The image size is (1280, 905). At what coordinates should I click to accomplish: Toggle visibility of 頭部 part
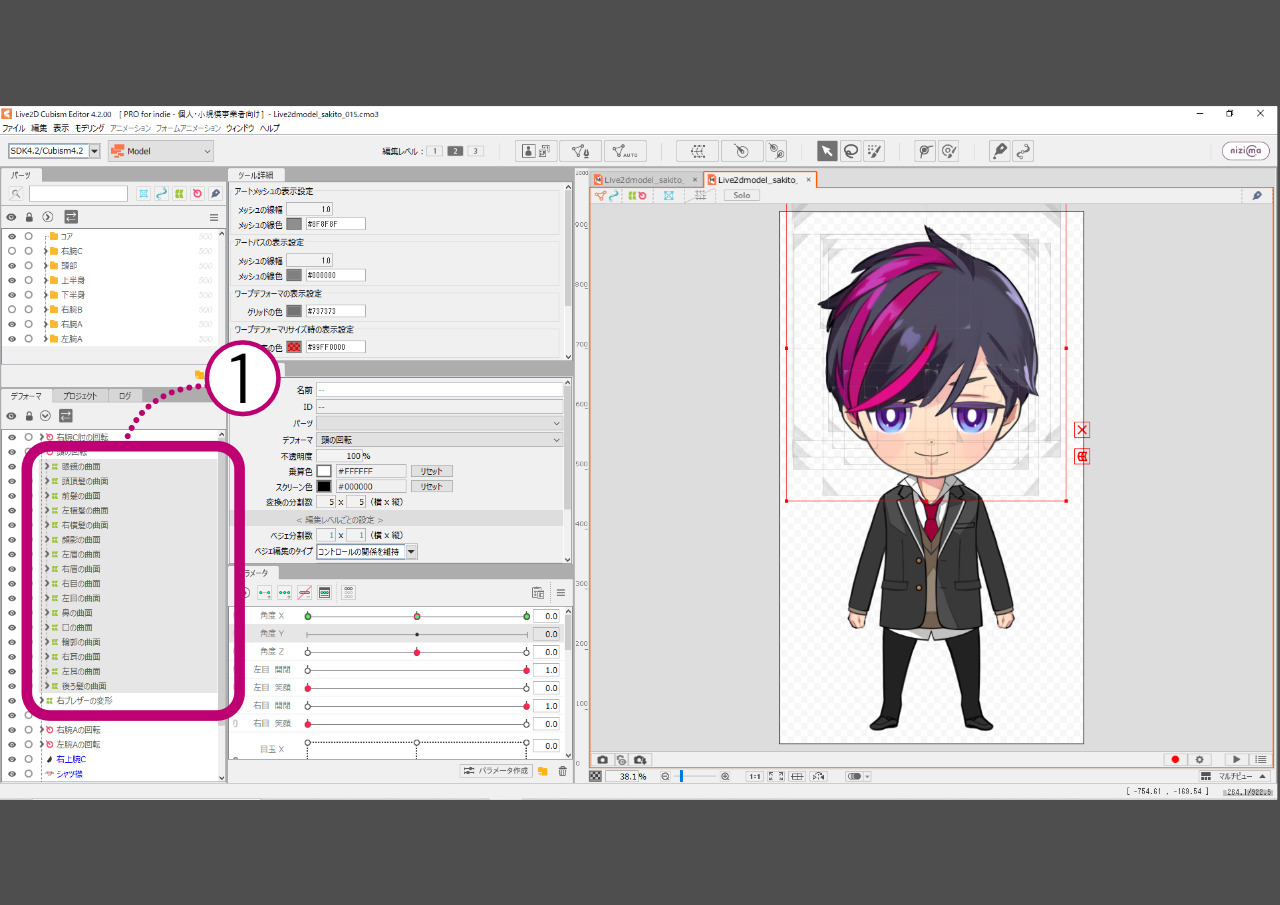coord(12,266)
